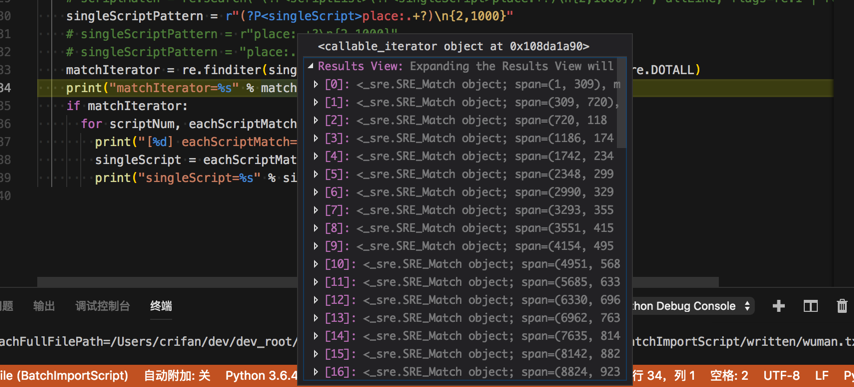Image resolution: width=854 pixels, height=387 pixels.
Task: Click 行 34, 列 1 cursor position indicator
Action: 664,376
